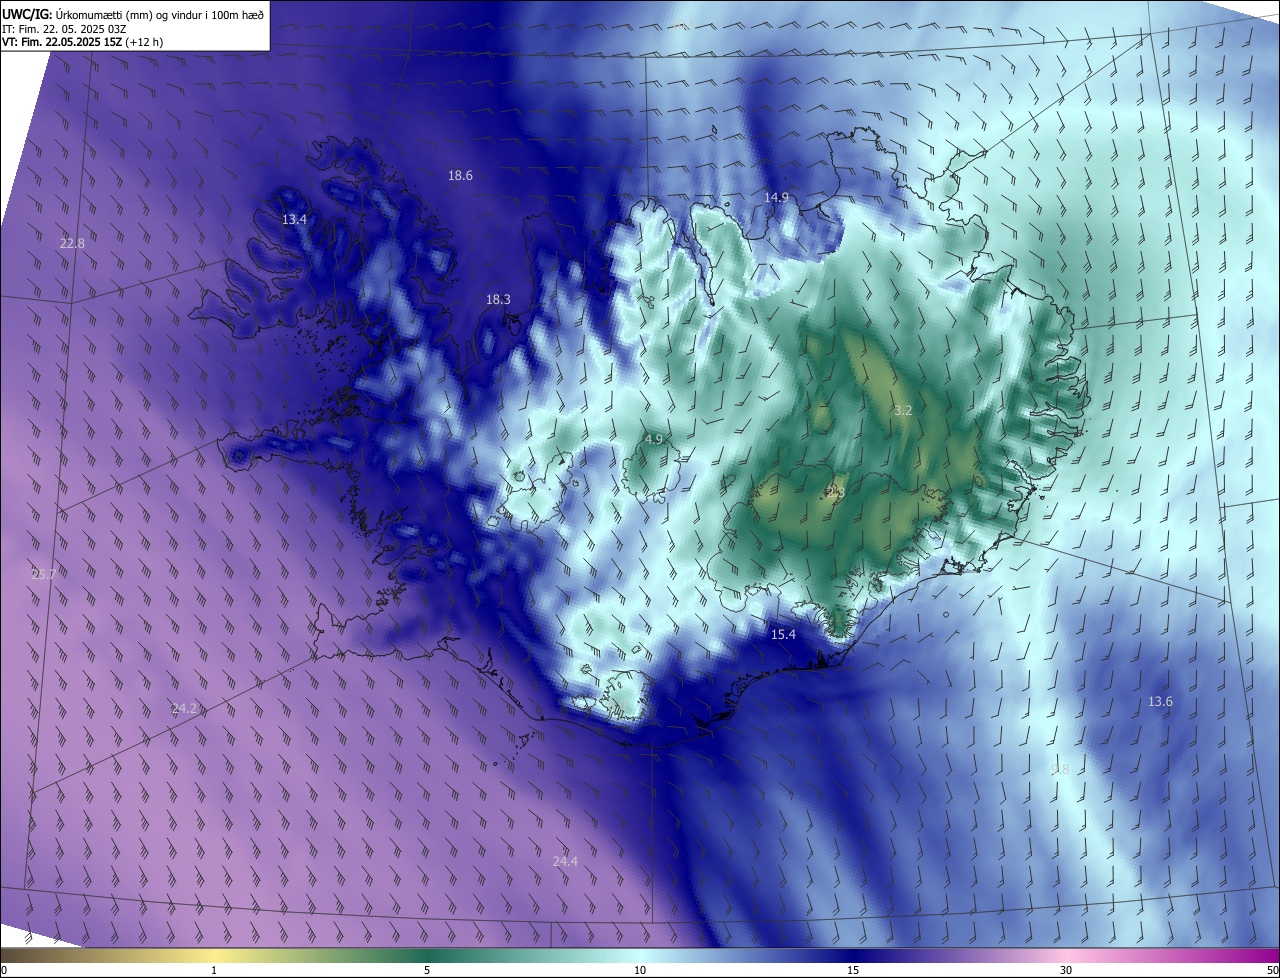Click the 24.4 value label
Screen dimensions: 1280x978
pyautogui.click(x=565, y=861)
